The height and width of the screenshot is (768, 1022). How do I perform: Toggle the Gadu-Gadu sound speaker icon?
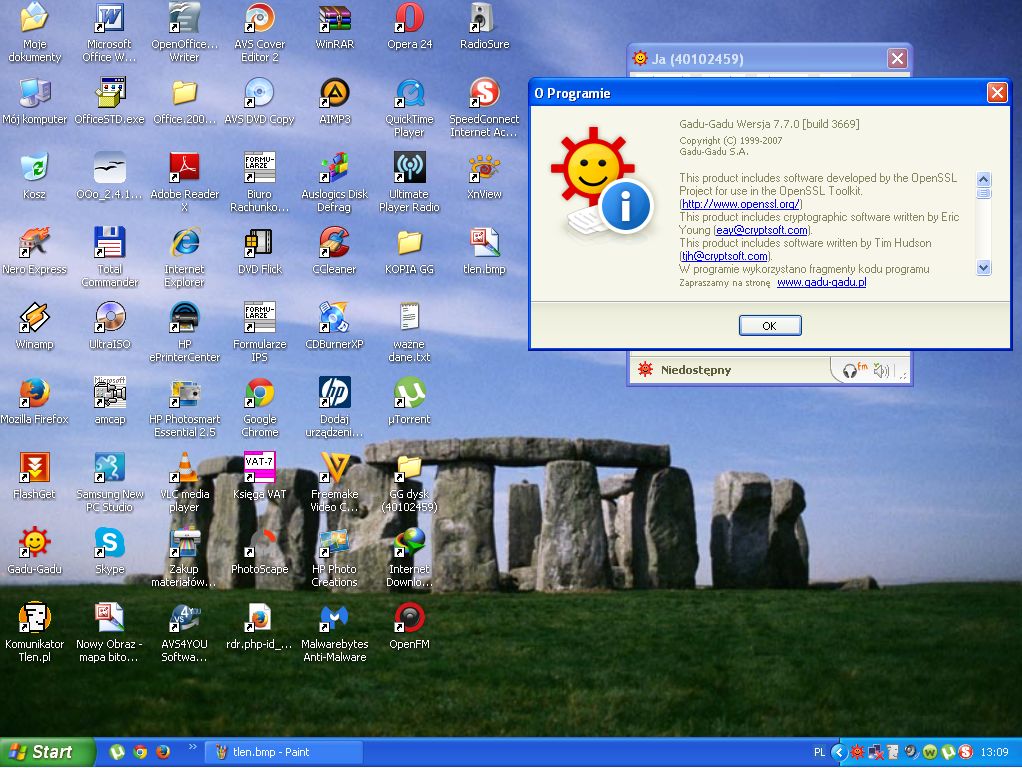[x=881, y=370]
